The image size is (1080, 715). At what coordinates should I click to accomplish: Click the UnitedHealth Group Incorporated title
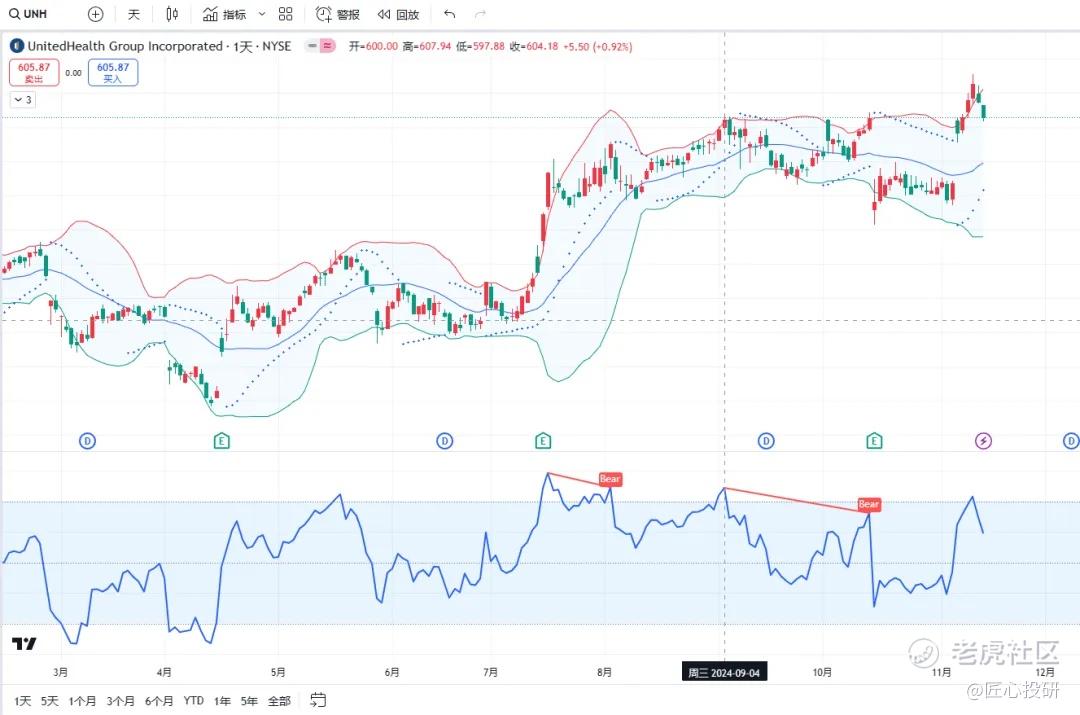point(125,46)
